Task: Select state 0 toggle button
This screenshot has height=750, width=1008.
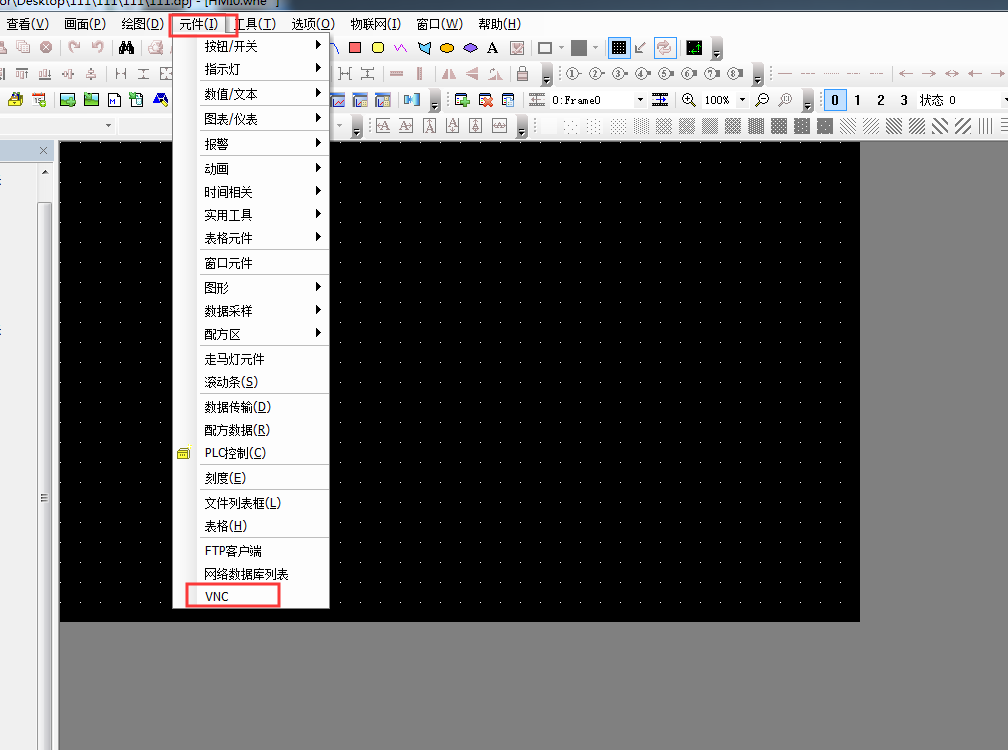Action: [x=834, y=100]
